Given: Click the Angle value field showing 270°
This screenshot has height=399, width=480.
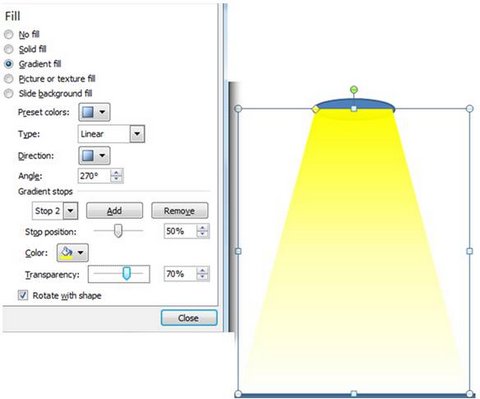Looking at the screenshot, I should (94, 176).
